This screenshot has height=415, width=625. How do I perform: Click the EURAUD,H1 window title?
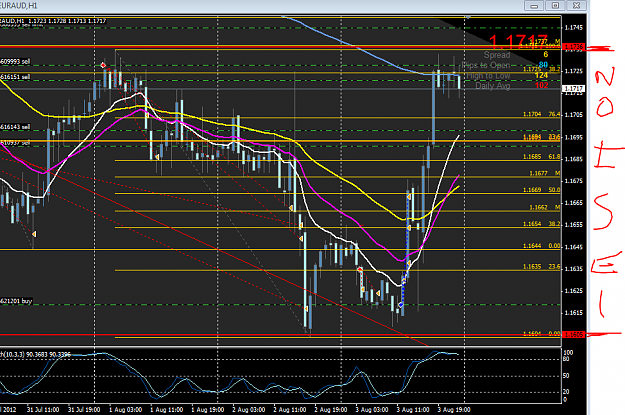[x=19, y=6]
